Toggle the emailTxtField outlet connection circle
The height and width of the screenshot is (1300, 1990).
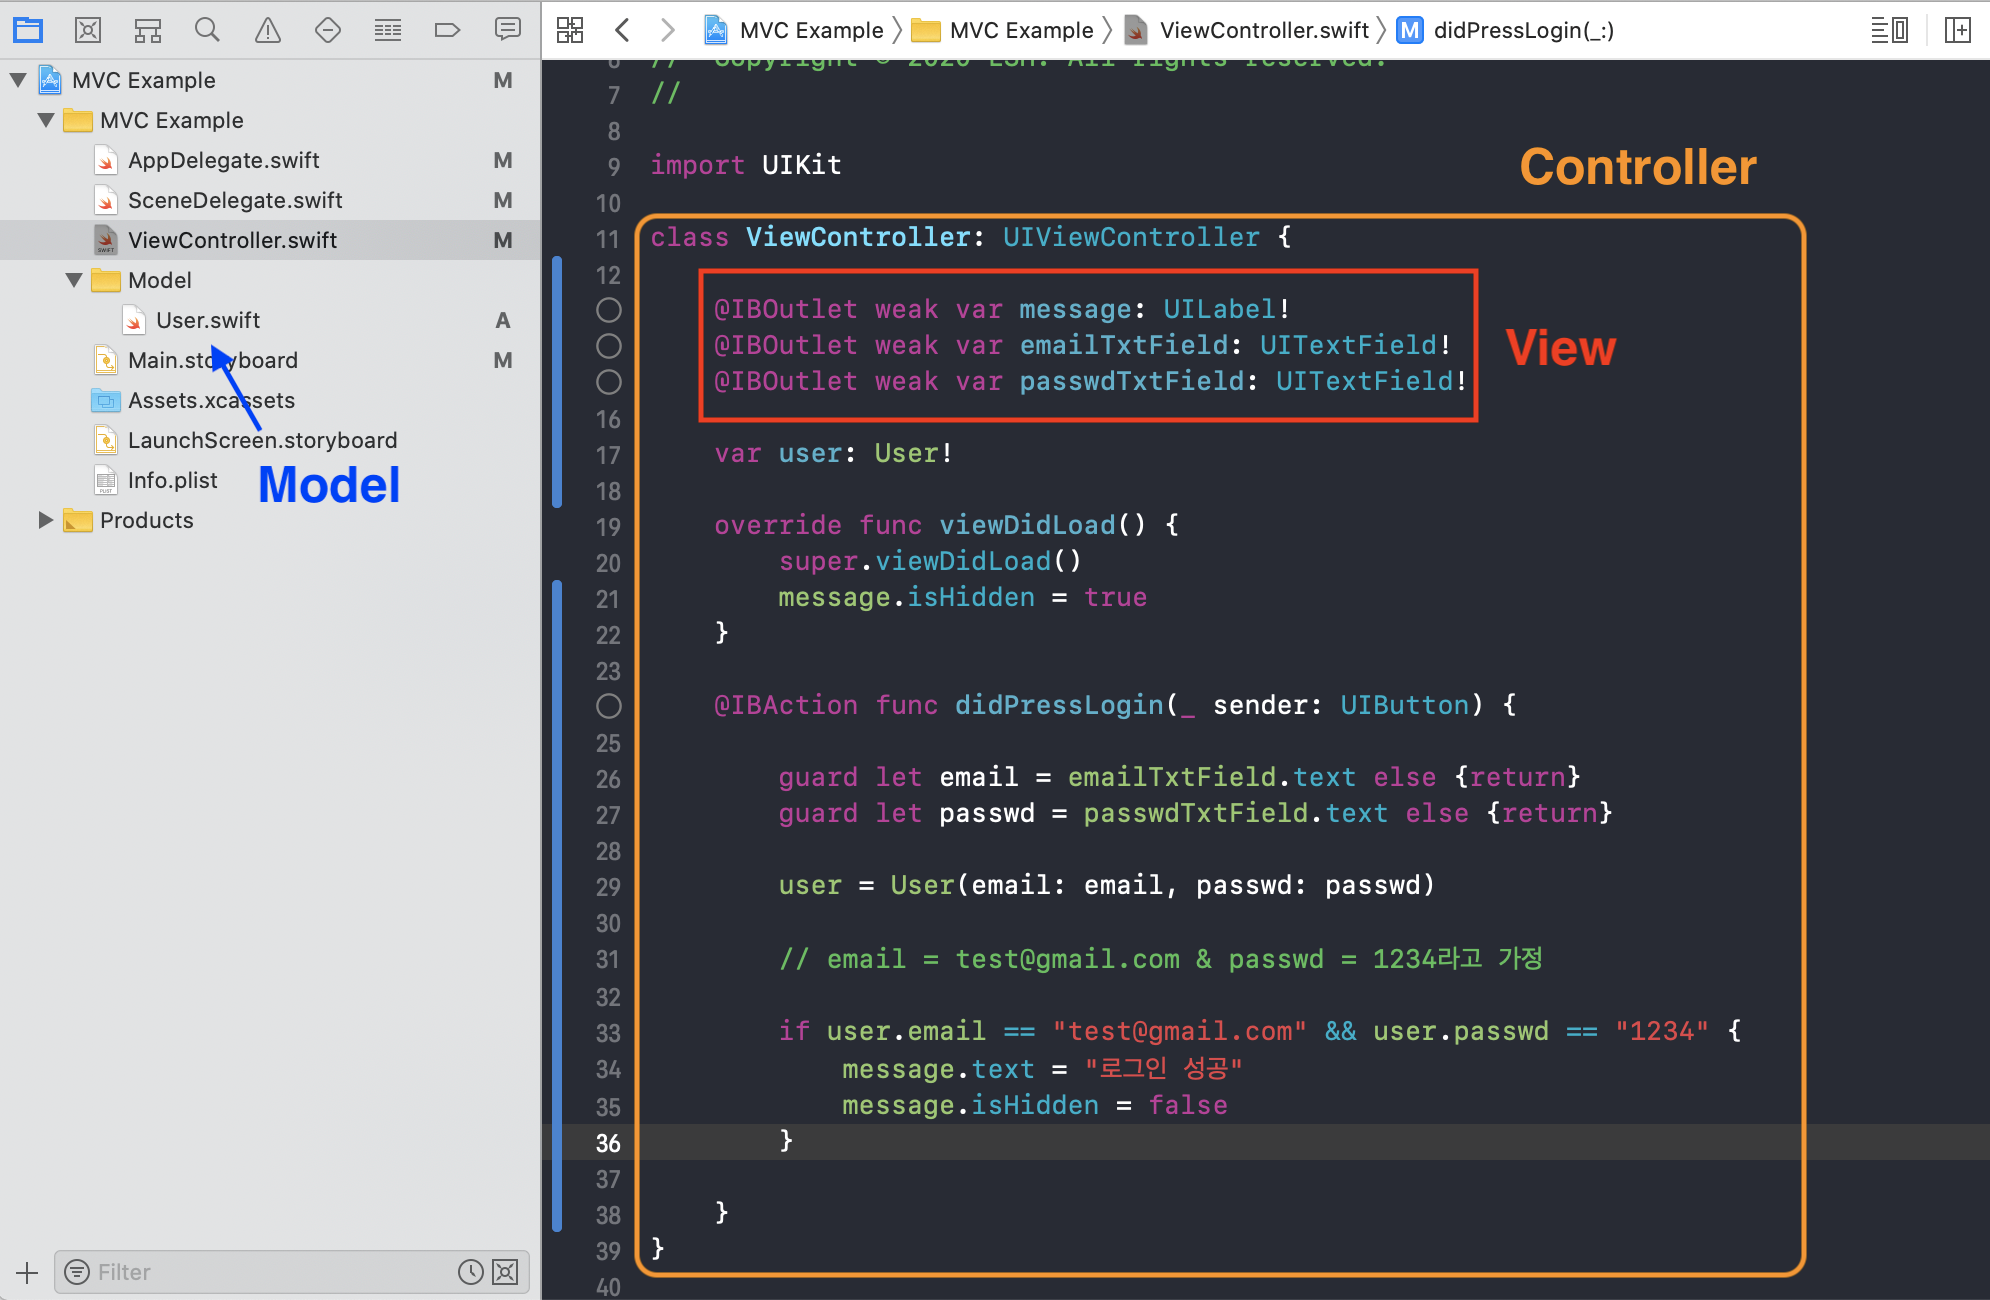click(x=609, y=346)
